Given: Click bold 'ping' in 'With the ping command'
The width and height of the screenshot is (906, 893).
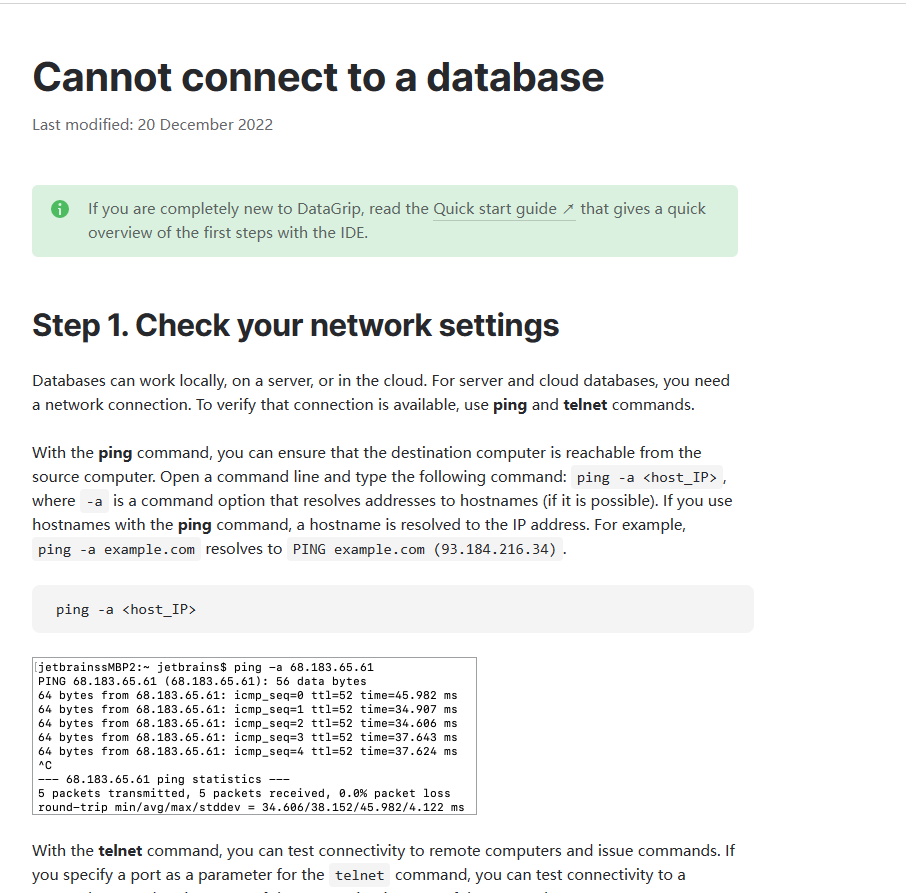Looking at the screenshot, I should pos(115,453).
